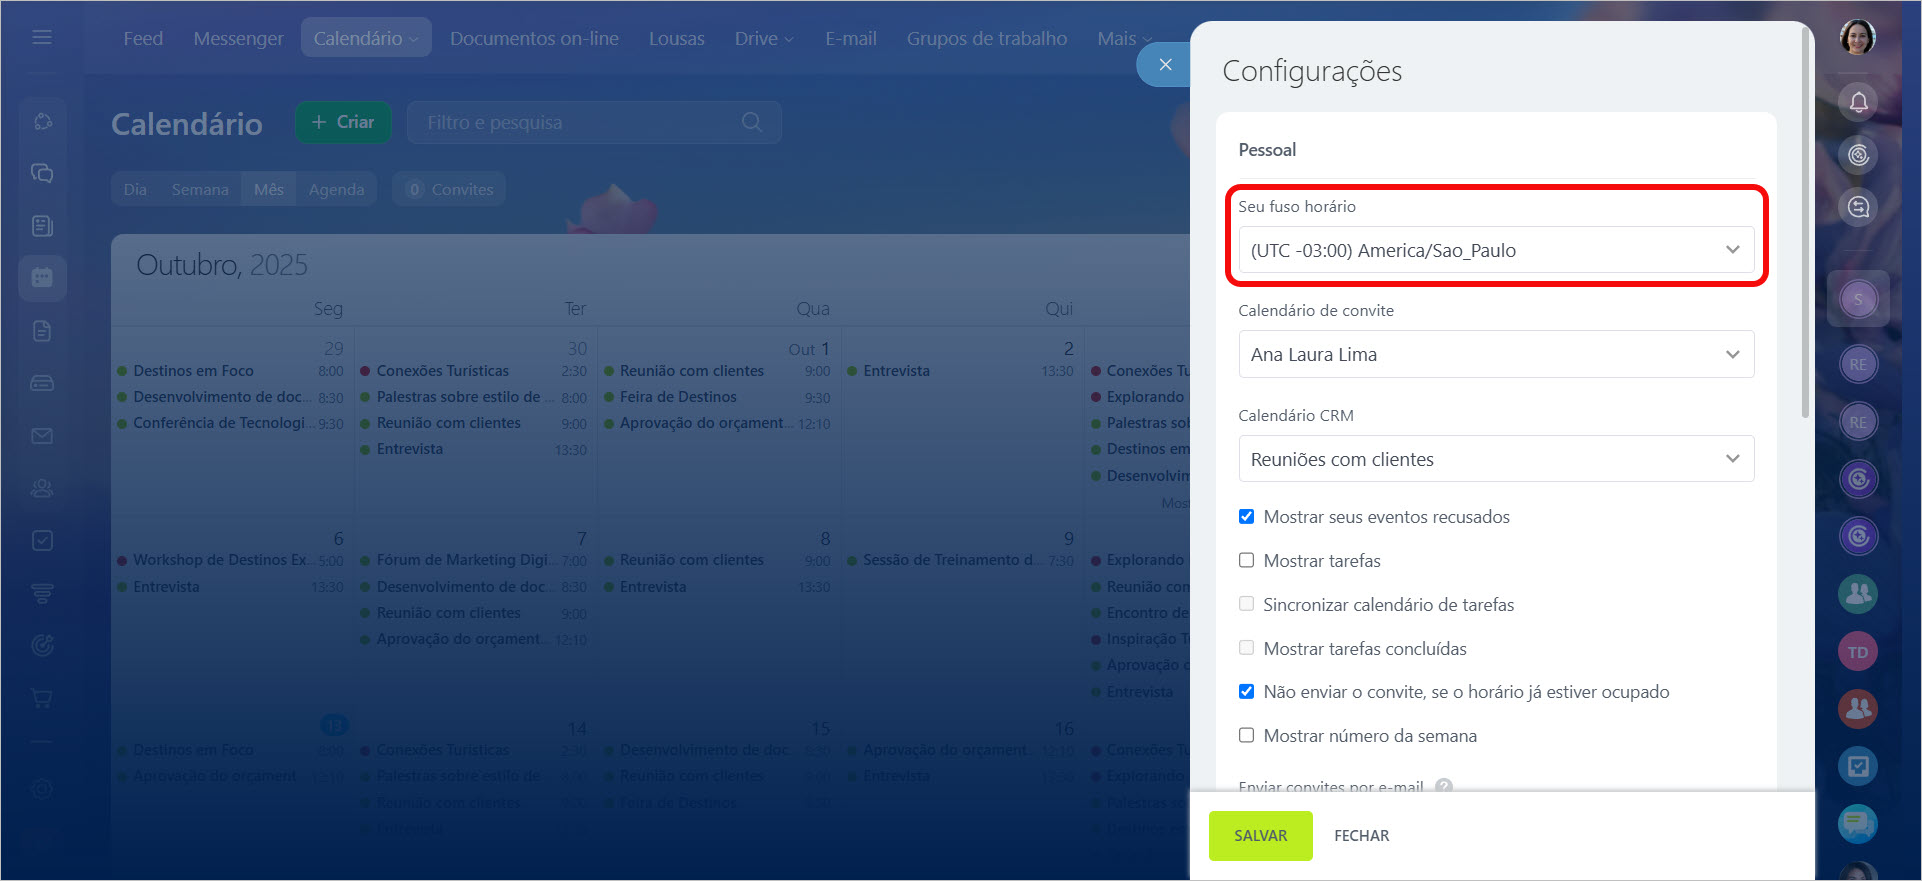Open Messenger from the top menu

click(x=238, y=38)
